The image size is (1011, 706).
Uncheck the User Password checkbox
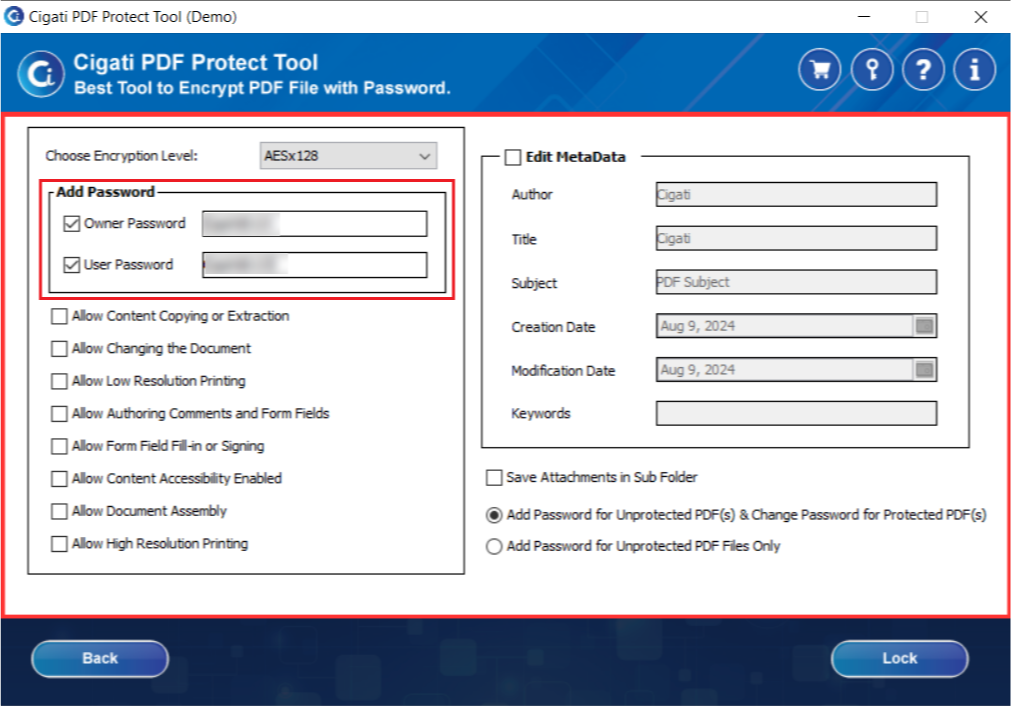click(72, 265)
